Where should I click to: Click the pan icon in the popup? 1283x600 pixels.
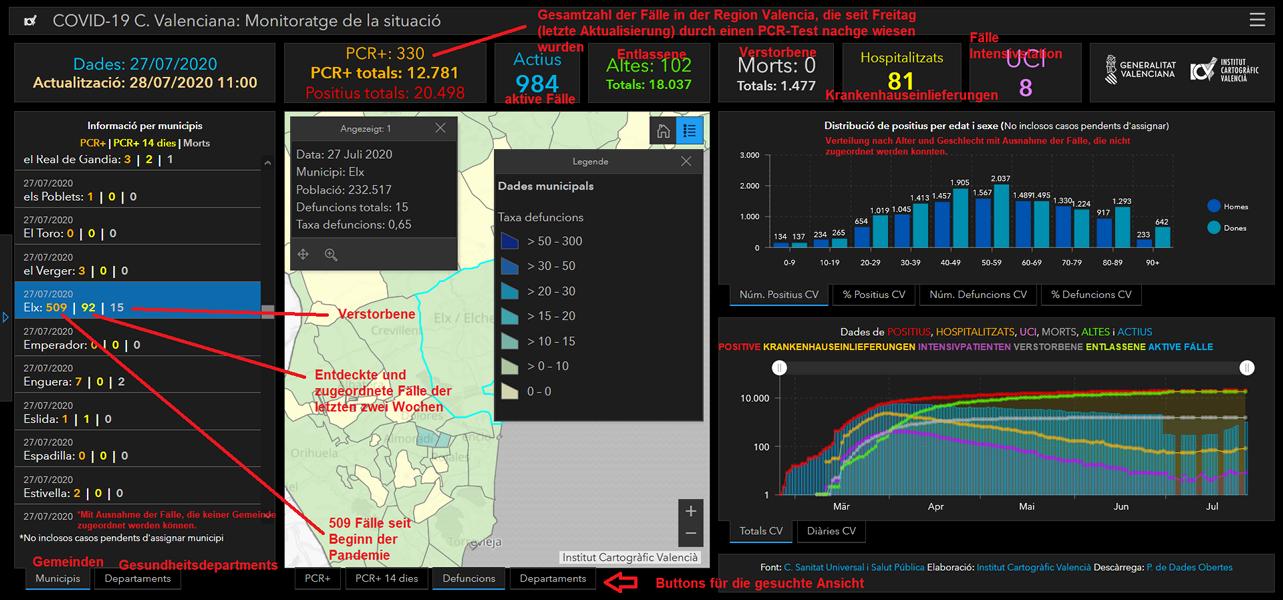pos(303,255)
